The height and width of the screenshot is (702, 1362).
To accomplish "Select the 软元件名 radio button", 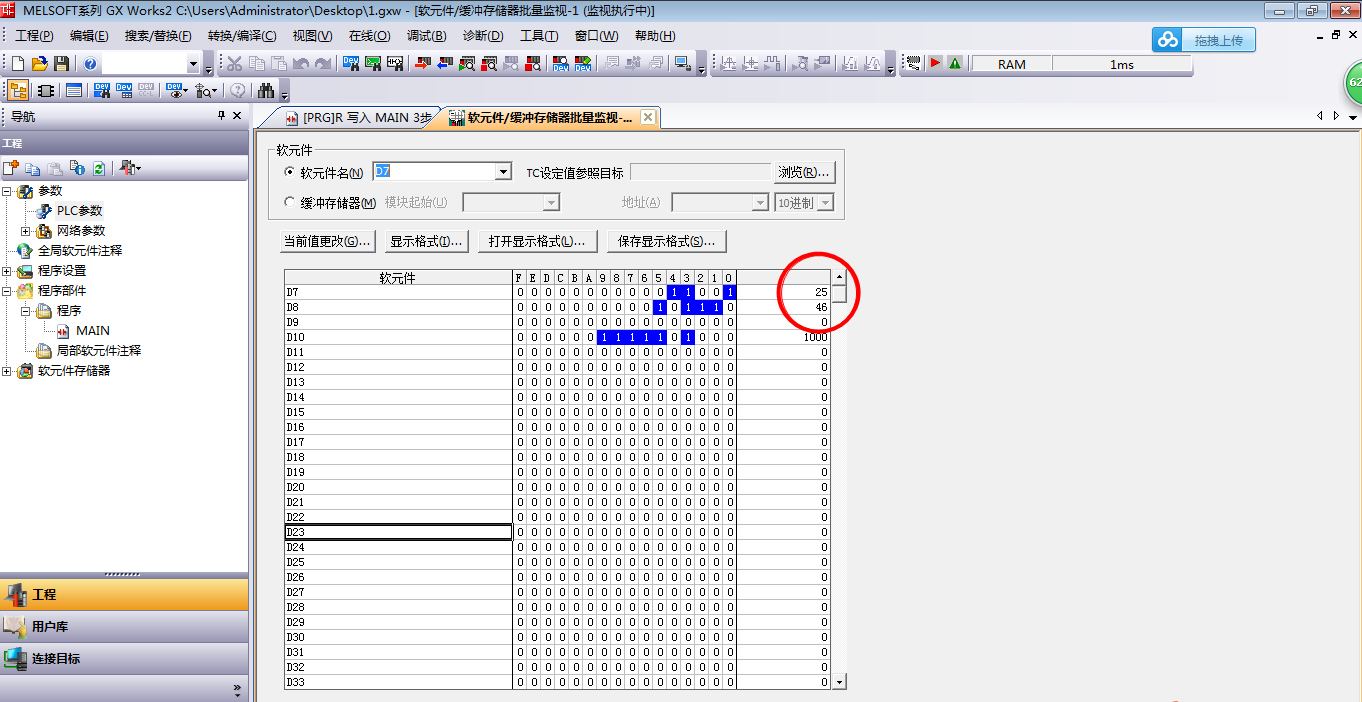I will click(290, 172).
